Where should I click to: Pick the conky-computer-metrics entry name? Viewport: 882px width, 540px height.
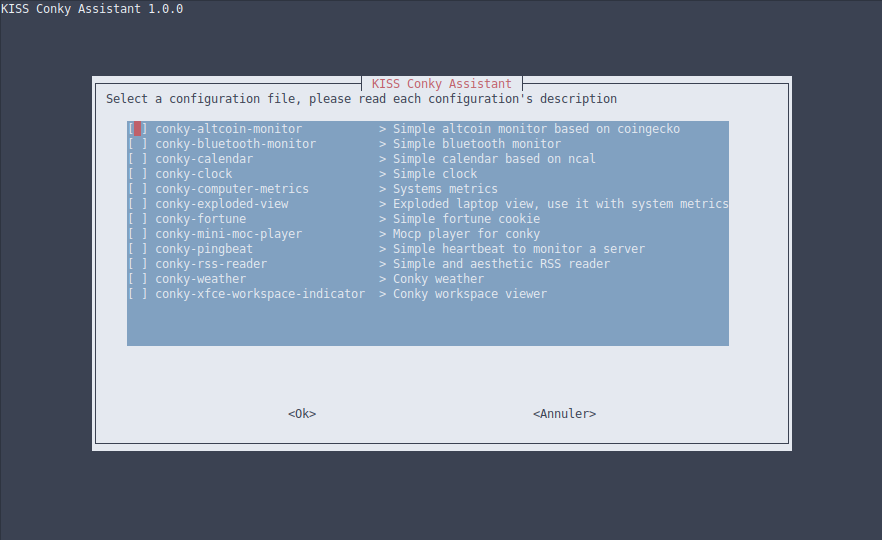232,189
